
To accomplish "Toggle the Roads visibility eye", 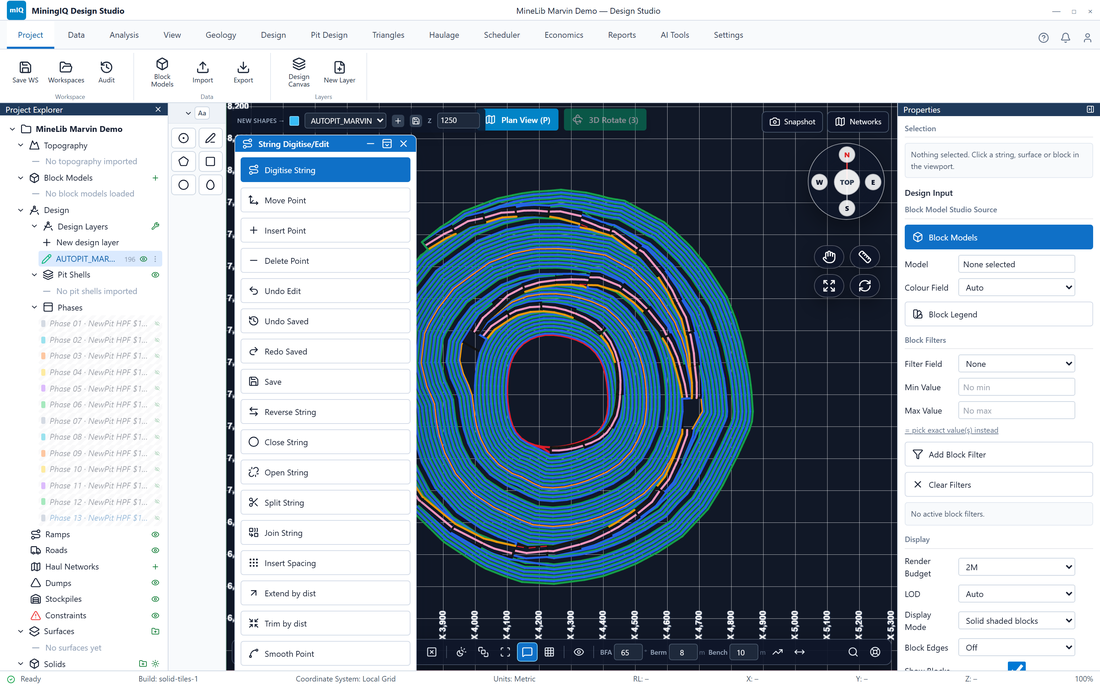I will [x=156, y=551].
